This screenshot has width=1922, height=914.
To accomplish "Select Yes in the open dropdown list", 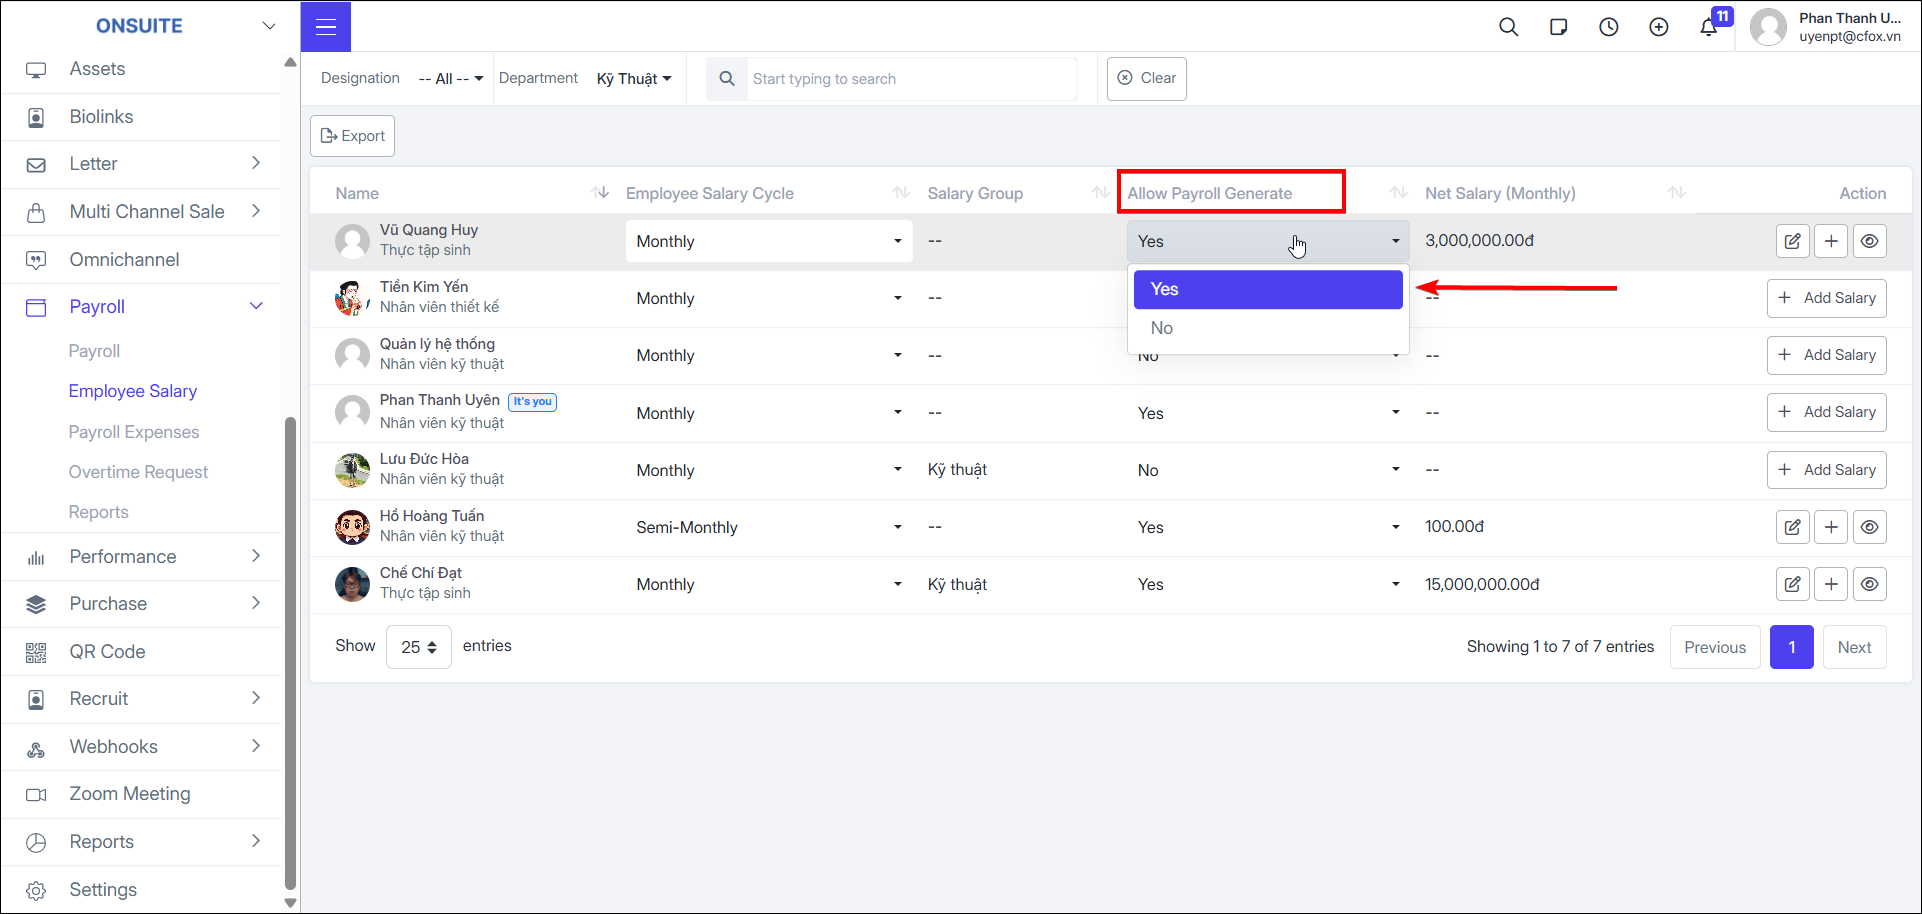I will click(1268, 289).
